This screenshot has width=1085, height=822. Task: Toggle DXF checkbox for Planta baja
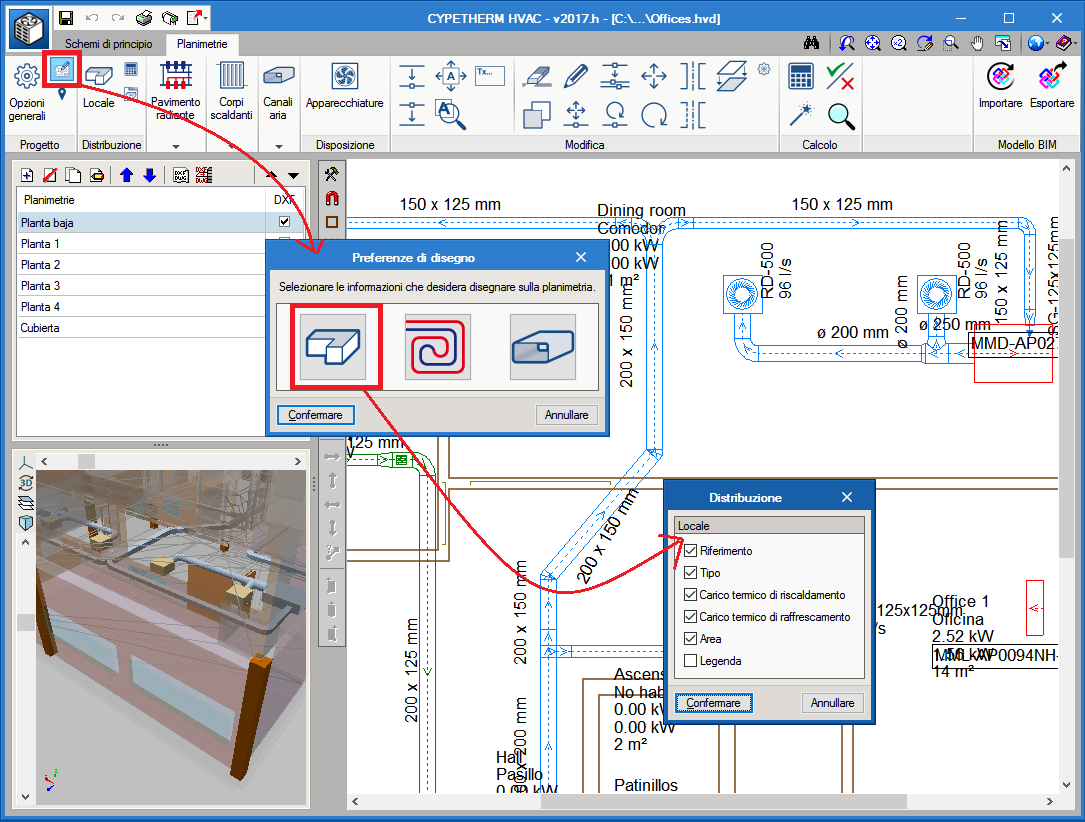pyautogui.click(x=284, y=222)
